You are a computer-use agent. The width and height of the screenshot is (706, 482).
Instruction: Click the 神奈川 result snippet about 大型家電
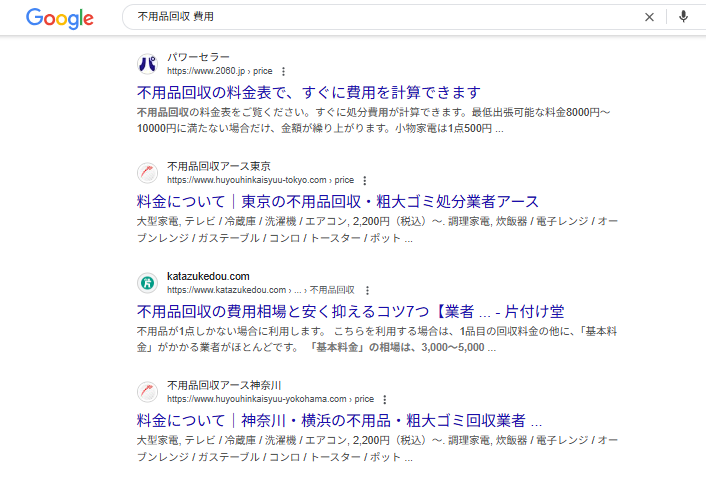coord(377,449)
